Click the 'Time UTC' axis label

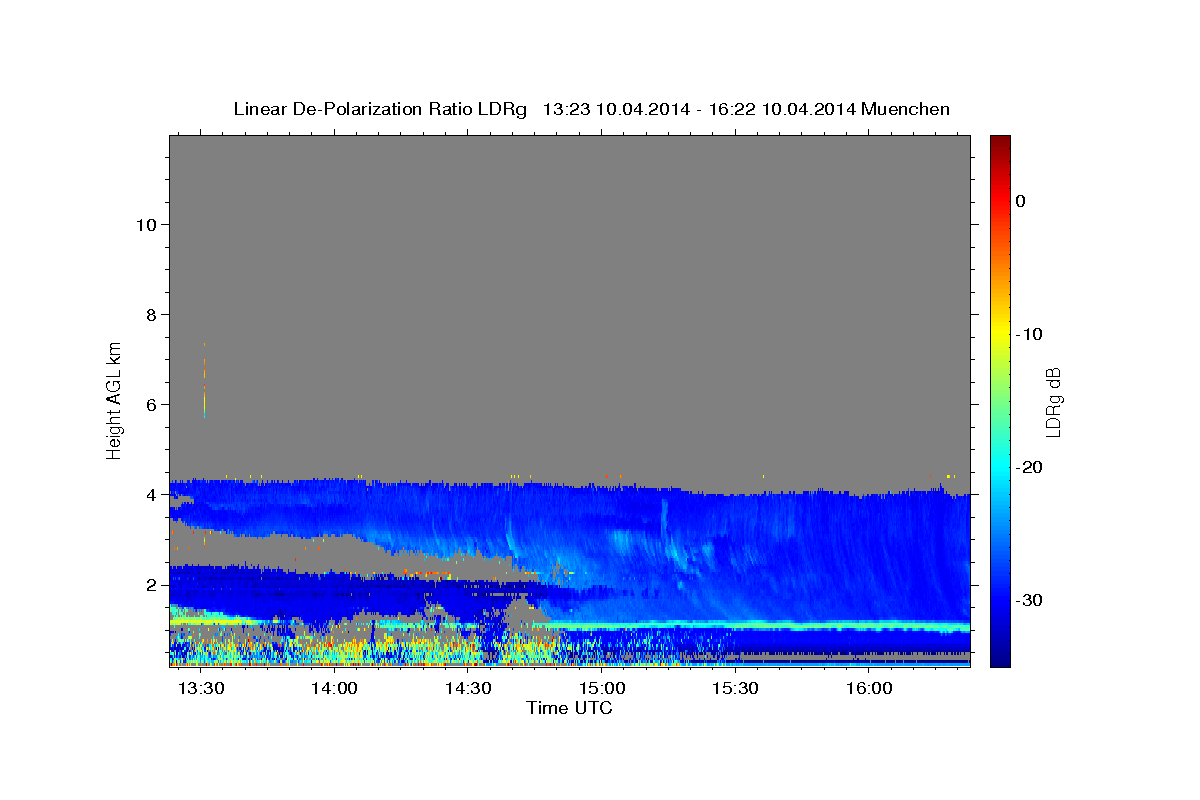[569, 708]
